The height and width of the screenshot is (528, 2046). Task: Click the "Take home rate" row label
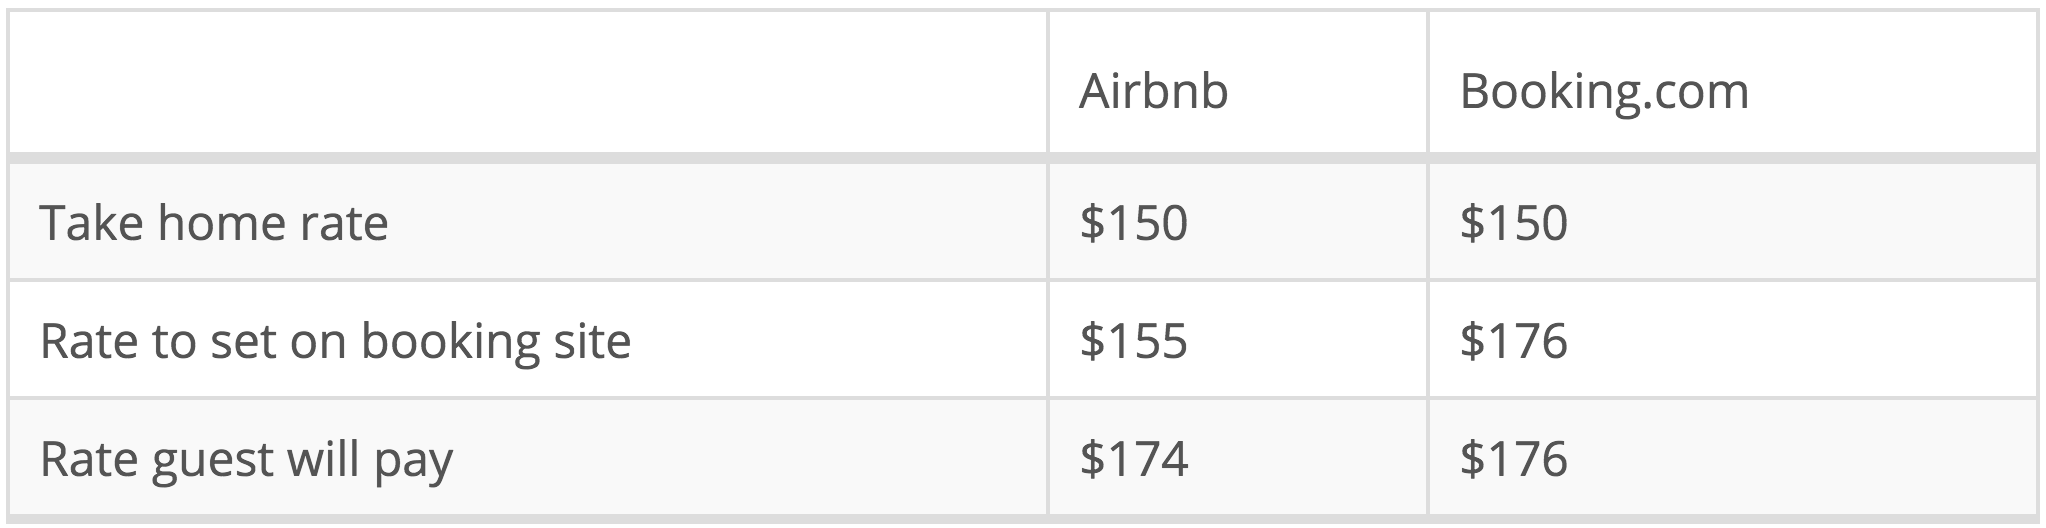214,222
